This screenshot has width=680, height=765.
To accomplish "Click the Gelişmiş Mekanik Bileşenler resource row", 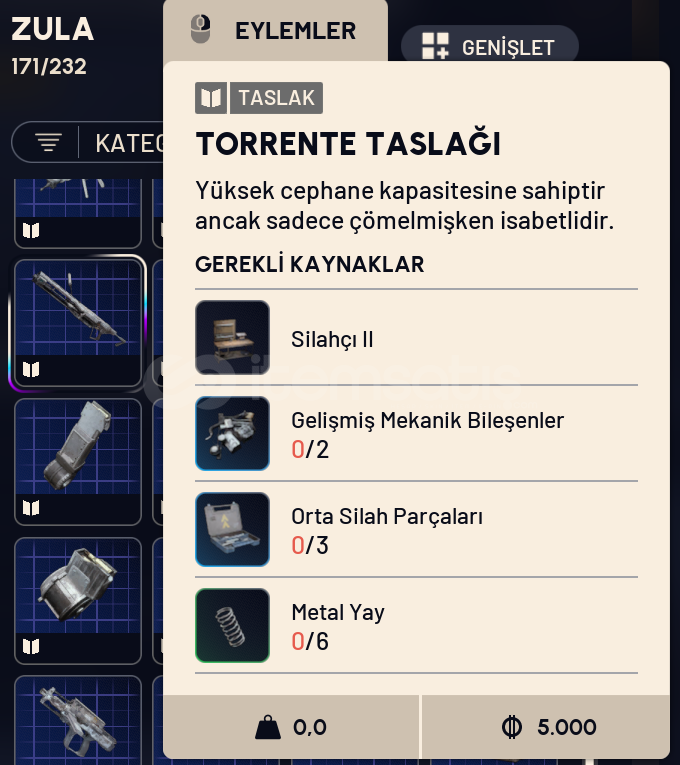I will 416,433.
